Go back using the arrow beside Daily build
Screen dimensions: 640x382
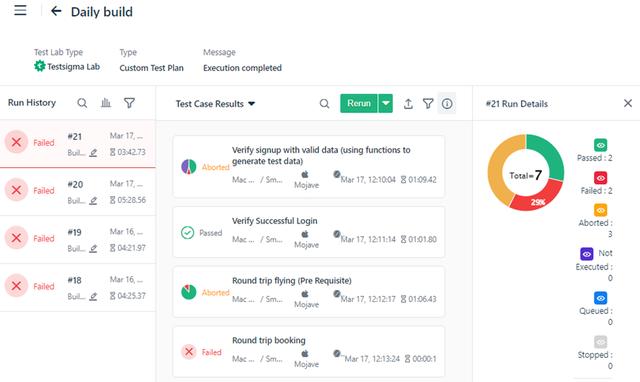coord(56,11)
